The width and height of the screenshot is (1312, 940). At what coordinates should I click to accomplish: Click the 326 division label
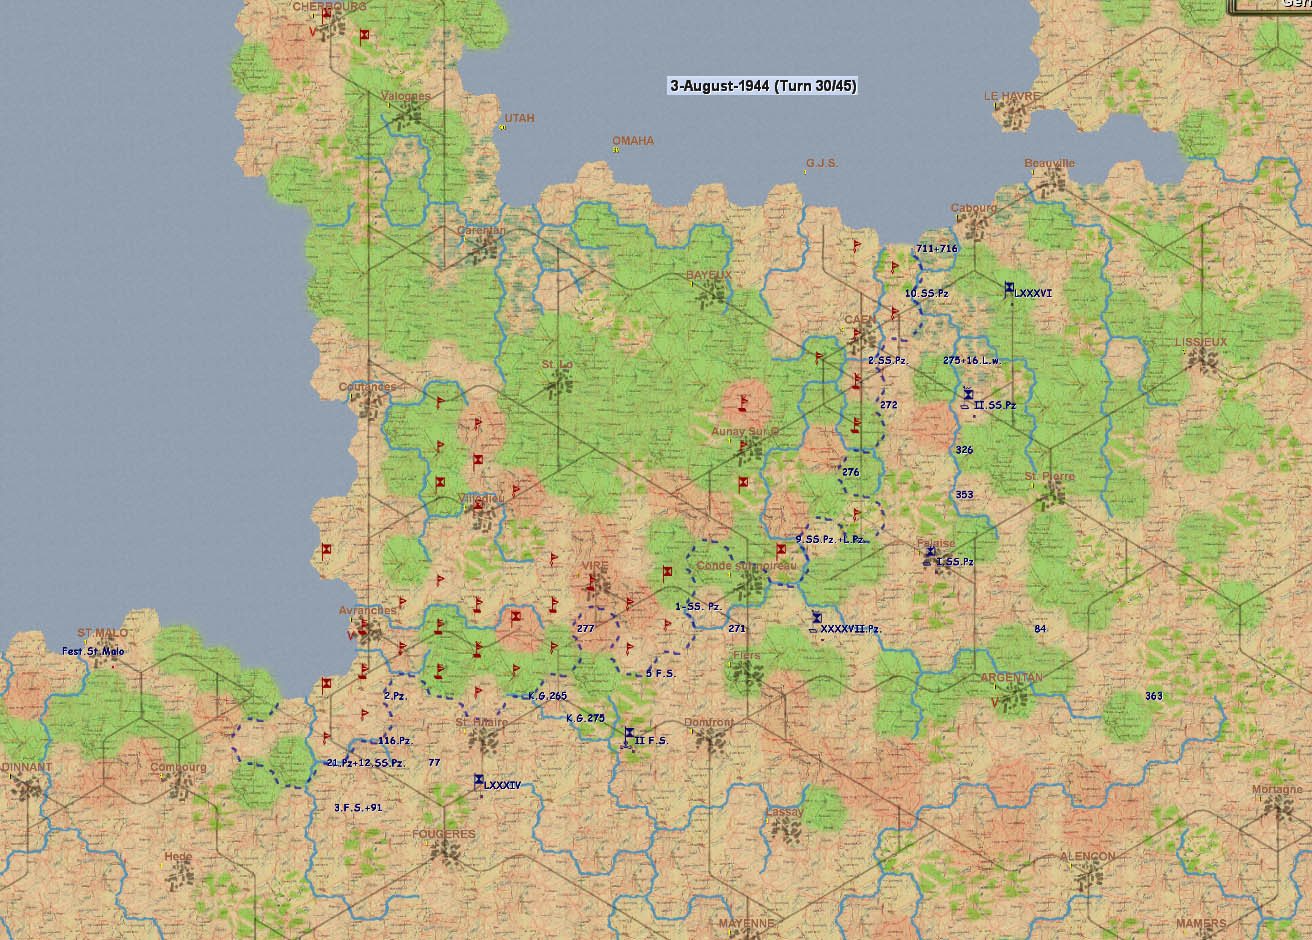pos(964,450)
